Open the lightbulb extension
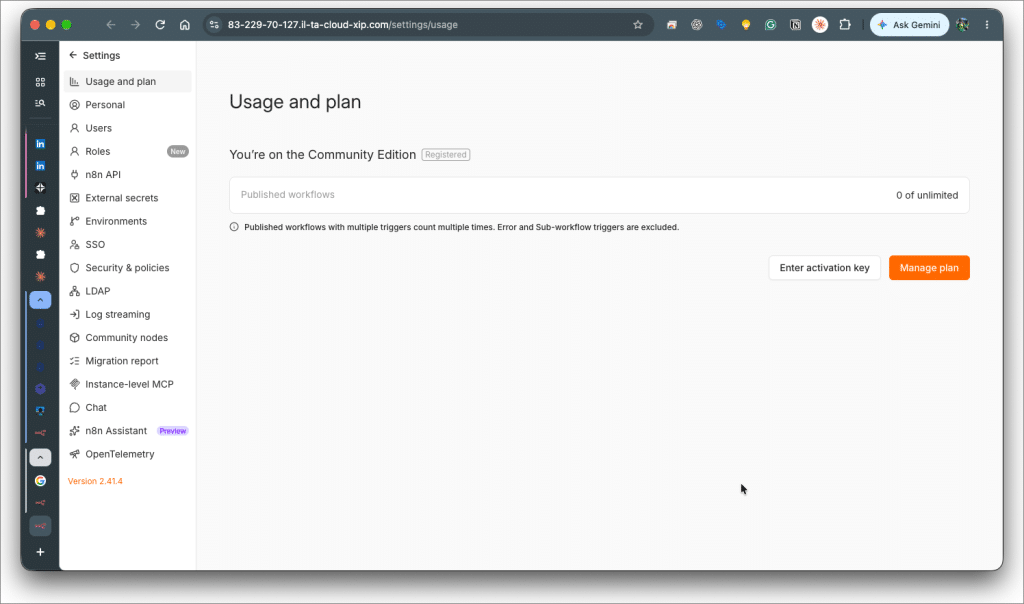Viewport: 1024px width, 604px height. 746,25
